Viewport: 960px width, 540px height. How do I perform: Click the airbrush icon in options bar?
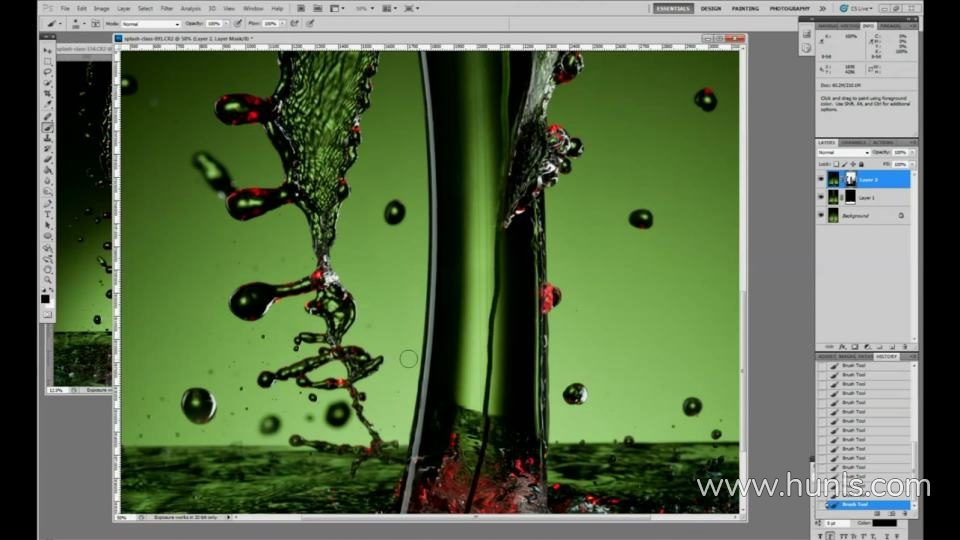[294, 23]
